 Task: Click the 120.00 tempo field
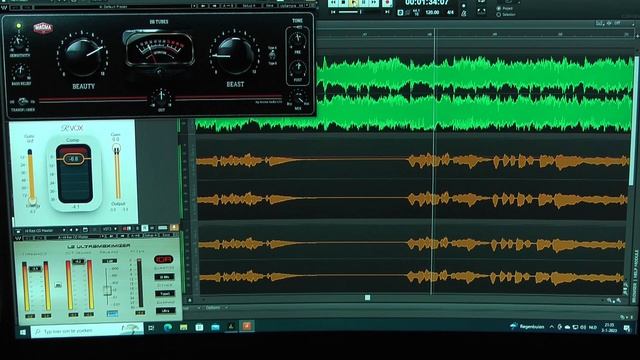tap(432, 13)
